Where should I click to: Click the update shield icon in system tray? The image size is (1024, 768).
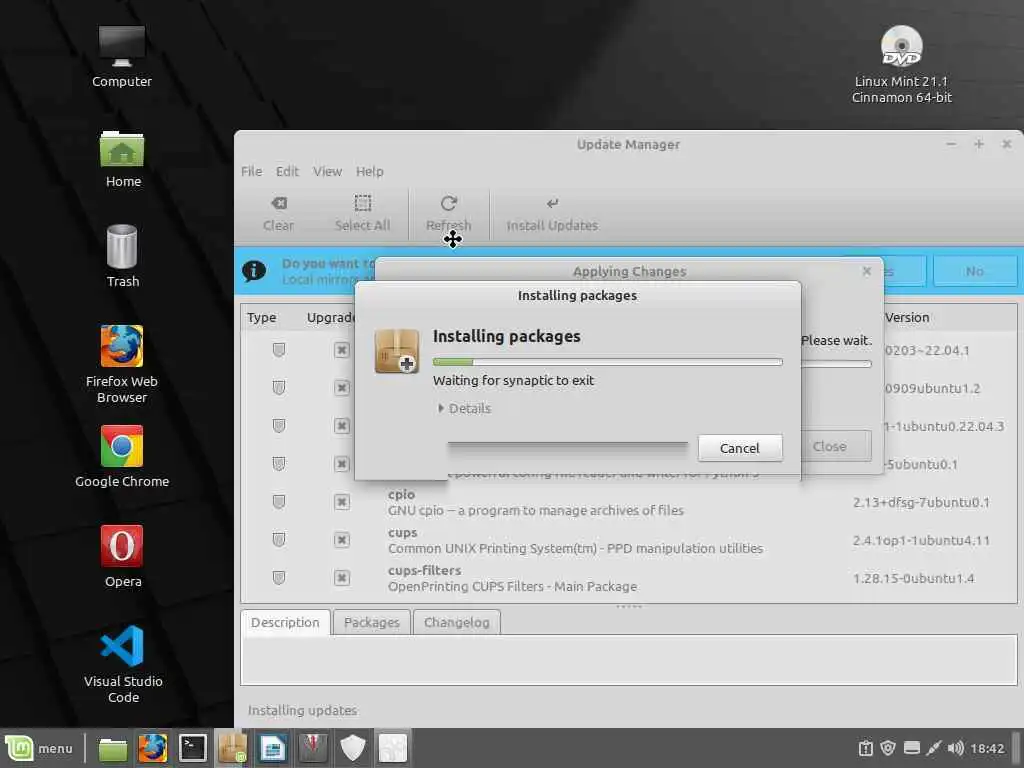(888, 748)
